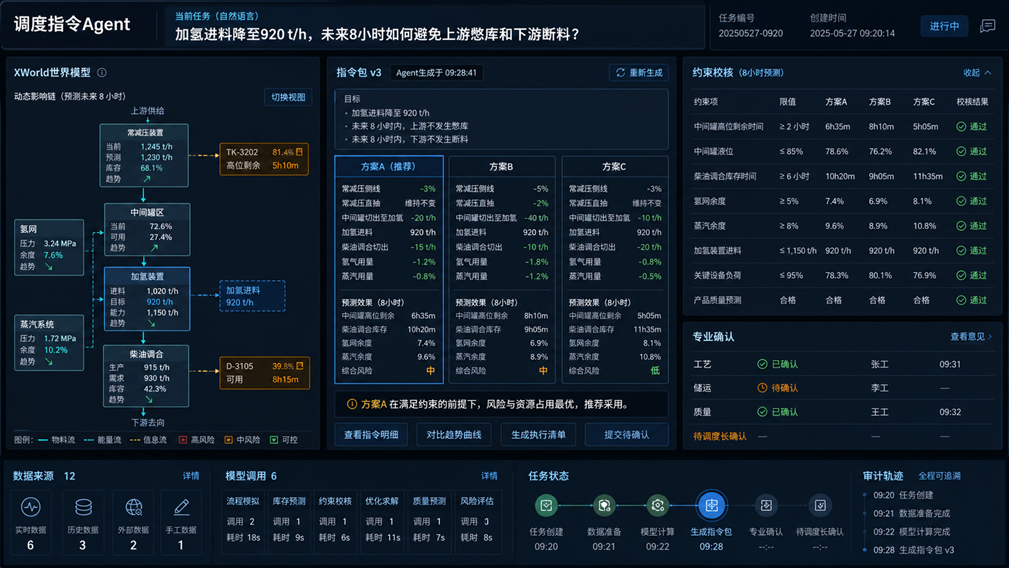
Task: Select the 柴油调合 node
Action: pos(146,376)
